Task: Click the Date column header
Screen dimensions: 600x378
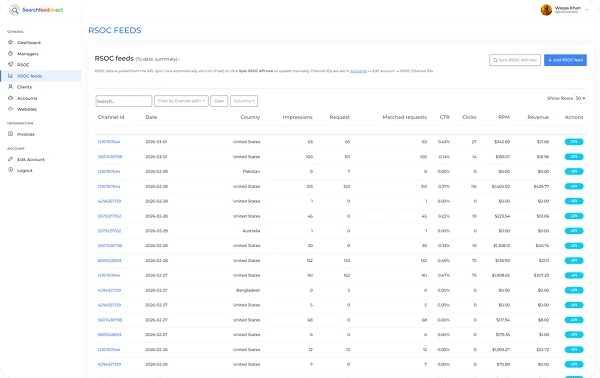Action: point(151,117)
